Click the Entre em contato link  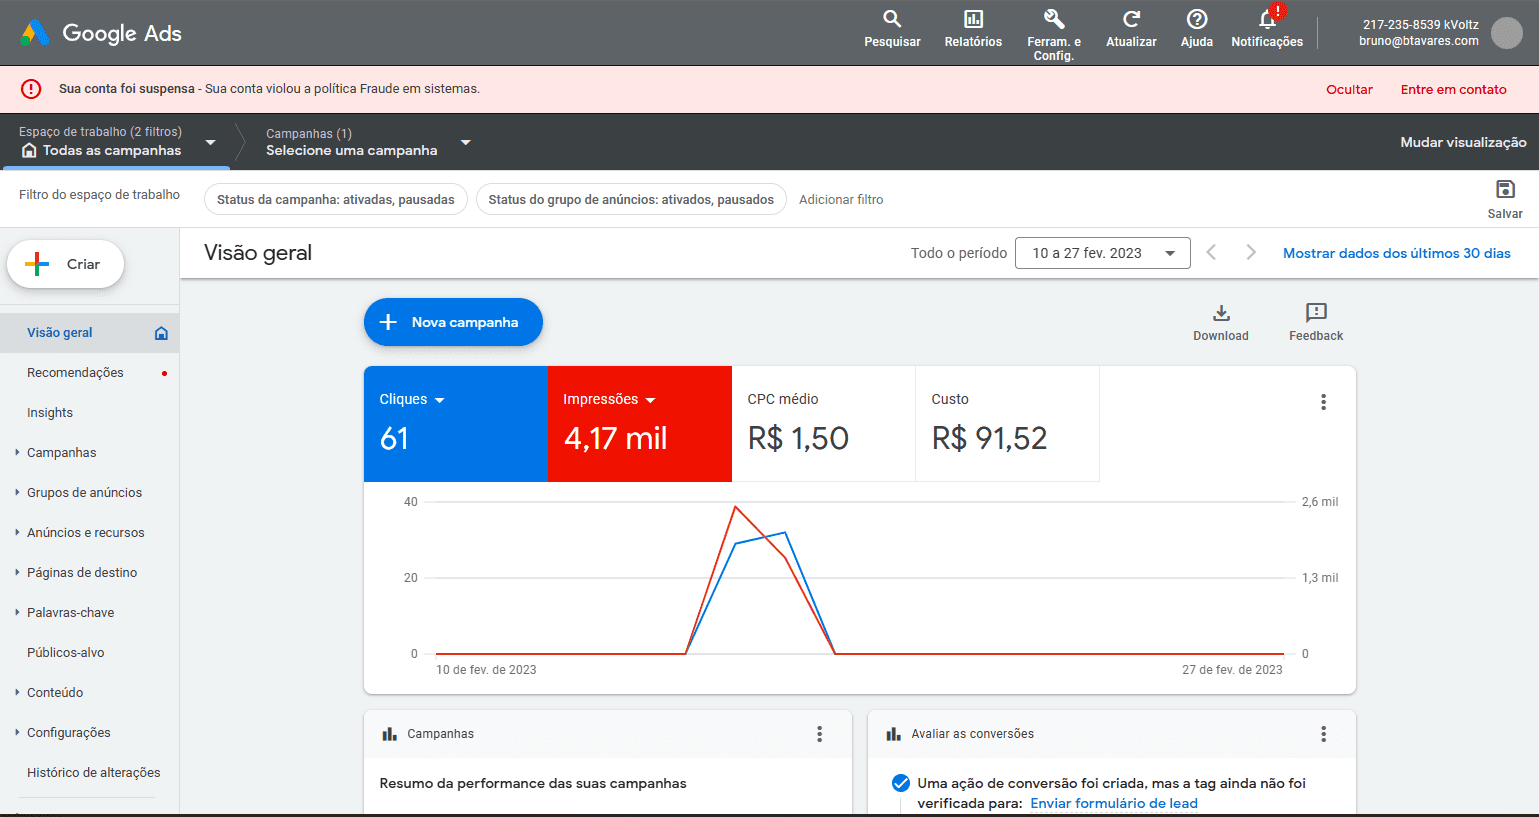1453,89
